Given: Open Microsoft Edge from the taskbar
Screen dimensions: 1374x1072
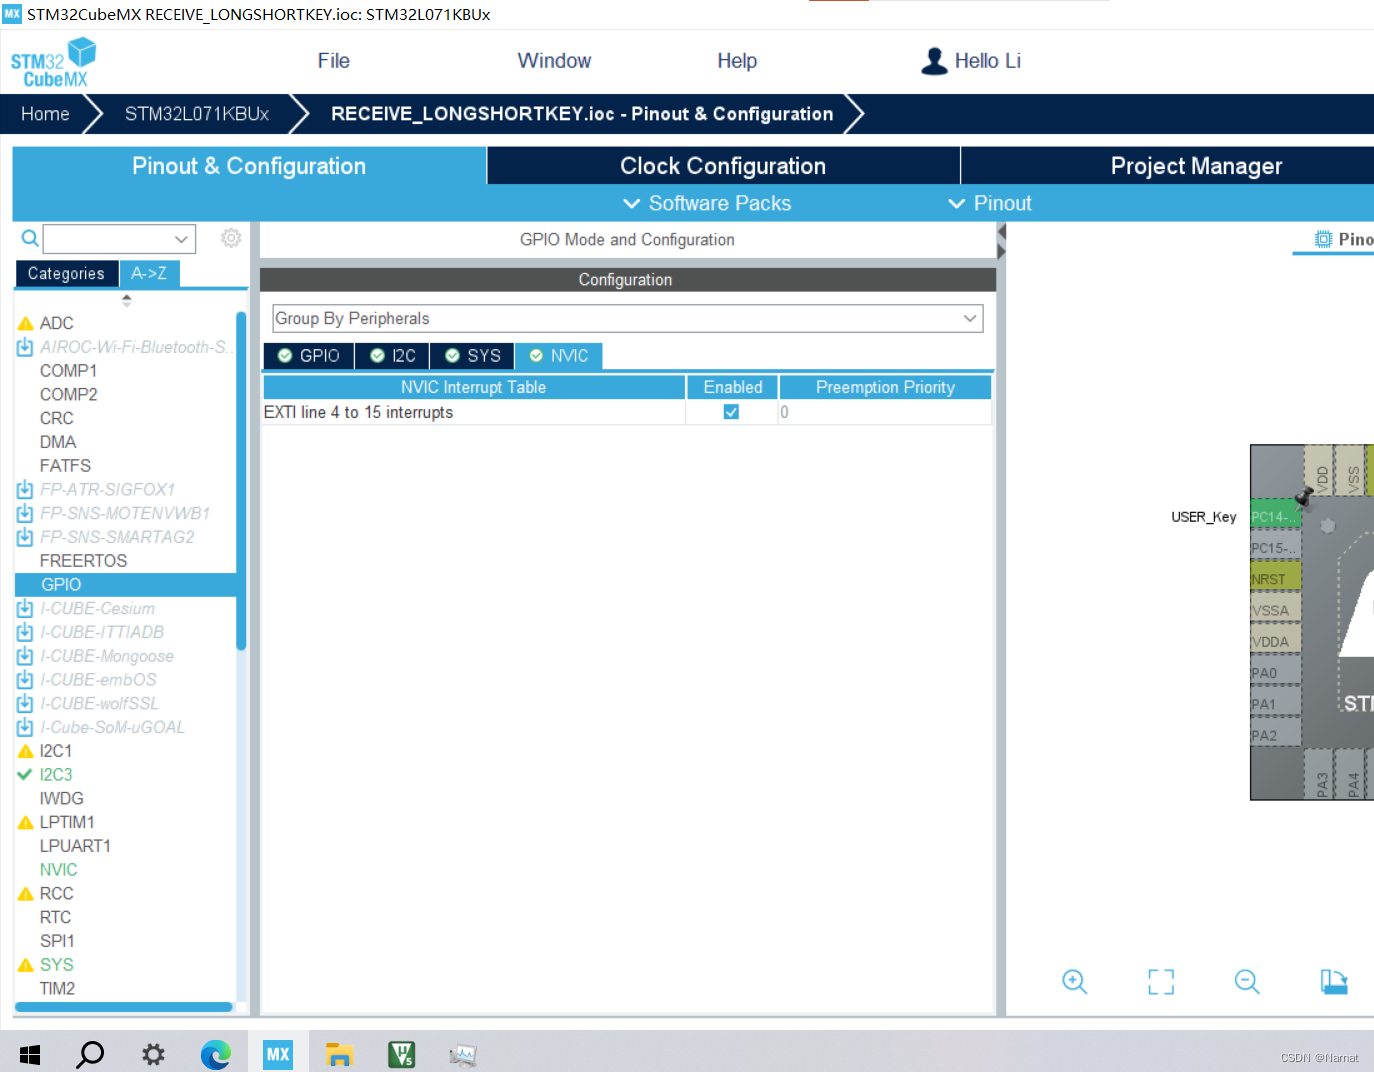Looking at the screenshot, I should (215, 1054).
